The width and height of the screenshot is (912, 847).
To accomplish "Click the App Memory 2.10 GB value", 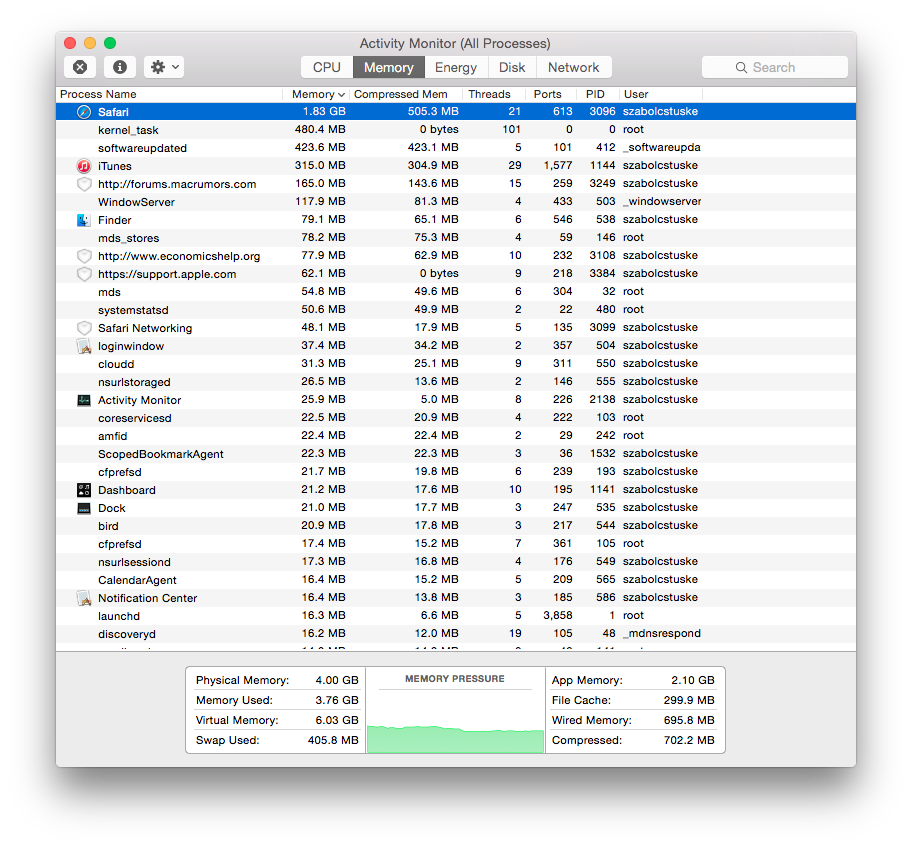I will (x=693, y=680).
